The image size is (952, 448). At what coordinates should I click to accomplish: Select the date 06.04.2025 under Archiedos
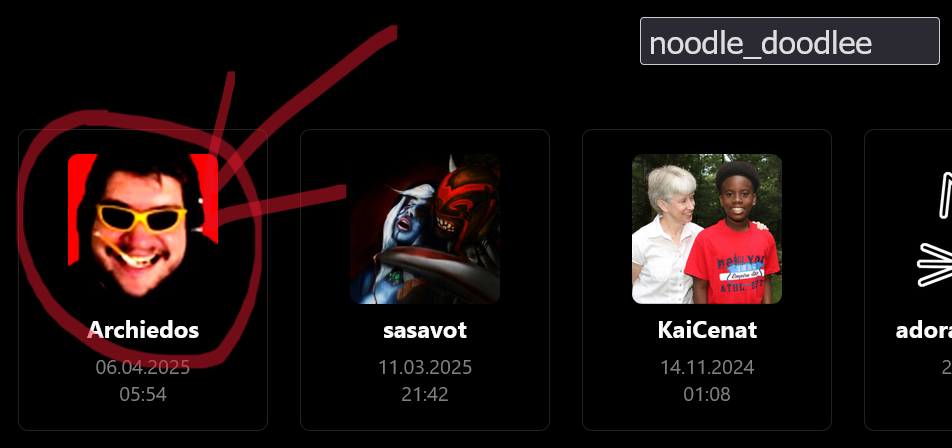coord(143,367)
